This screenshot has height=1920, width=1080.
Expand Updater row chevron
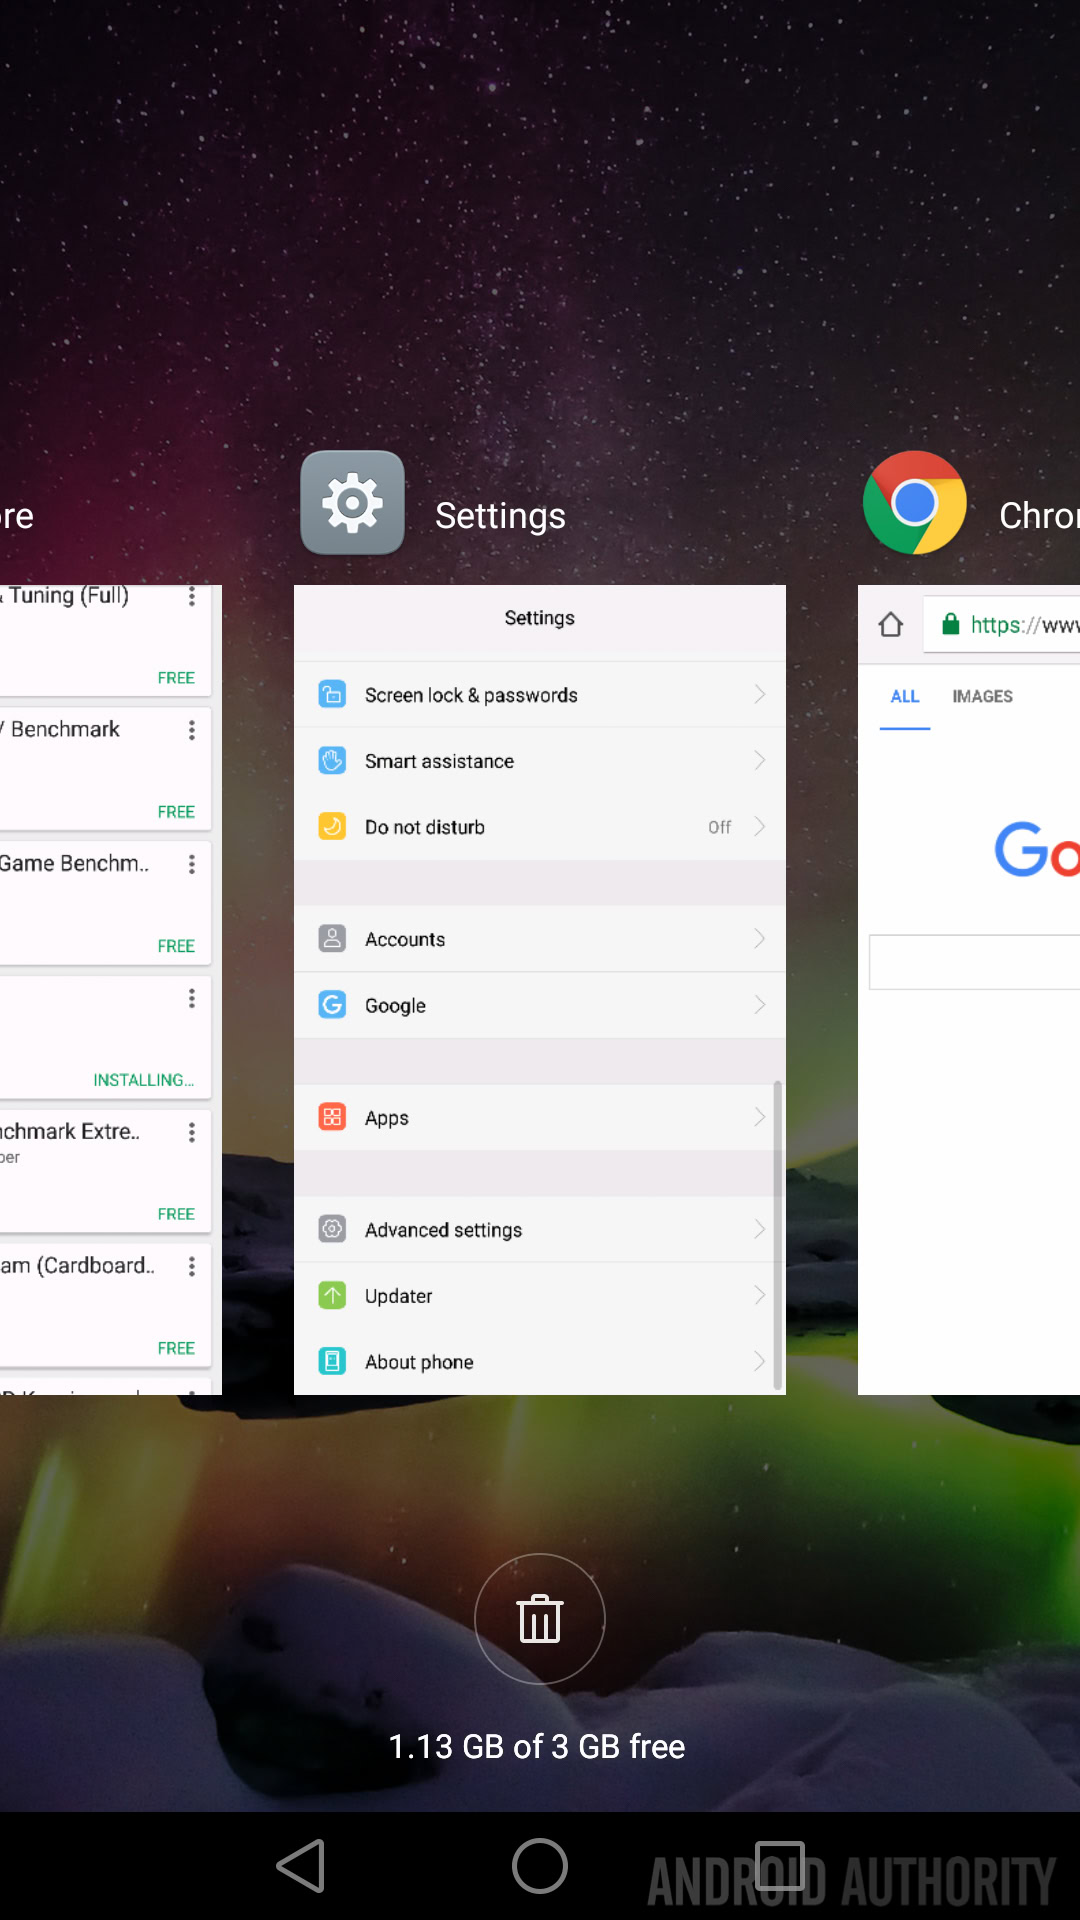point(760,1295)
